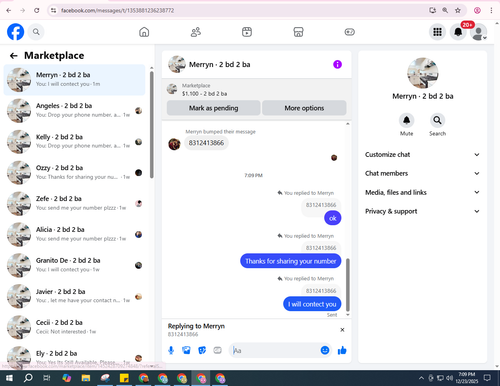The height and width of the screenshot is (386, 500).
Task: Open the Cecii · 2 bd 2 ba conversation
Action: (74, 327)
